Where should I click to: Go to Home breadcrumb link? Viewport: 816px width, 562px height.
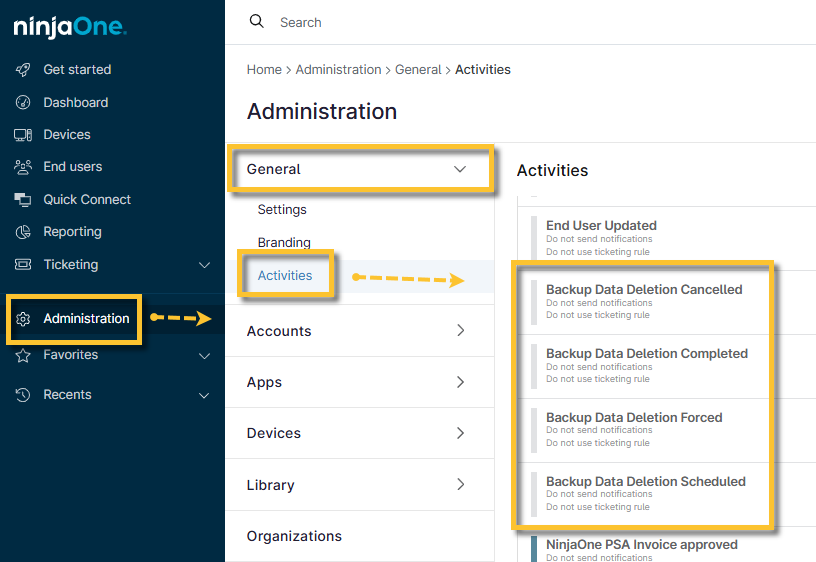[x=264, y=70]
